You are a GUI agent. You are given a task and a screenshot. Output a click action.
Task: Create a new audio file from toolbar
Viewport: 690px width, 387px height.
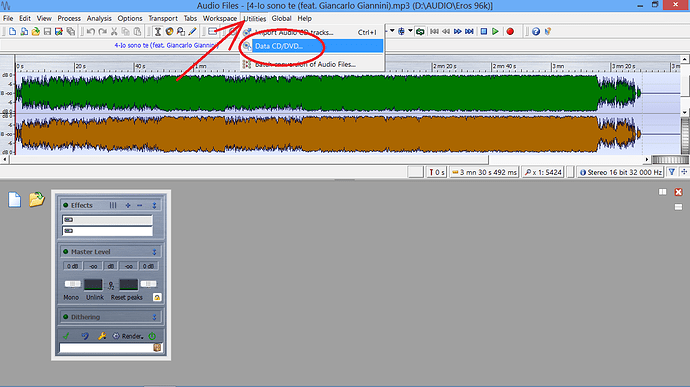pyautogui.click(x=12, y=32)
